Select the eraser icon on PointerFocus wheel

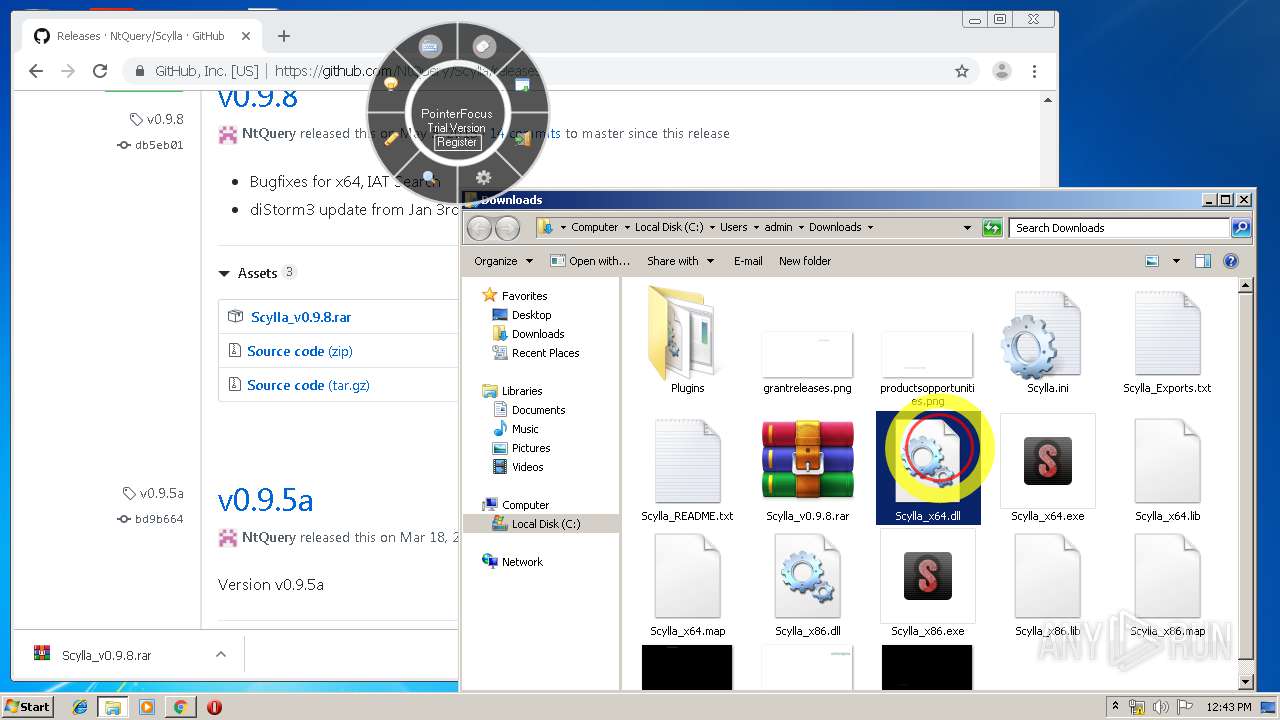pyautogui.click(x=483, y=46)
